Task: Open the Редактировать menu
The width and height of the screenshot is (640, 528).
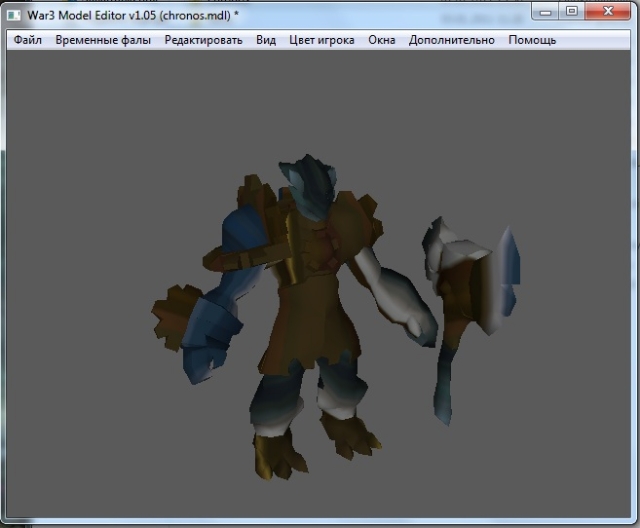Action: coord(203,40)
